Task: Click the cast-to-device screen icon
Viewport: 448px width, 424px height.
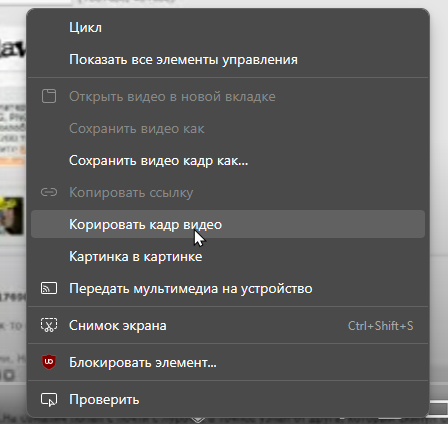Action: point(49,288)
